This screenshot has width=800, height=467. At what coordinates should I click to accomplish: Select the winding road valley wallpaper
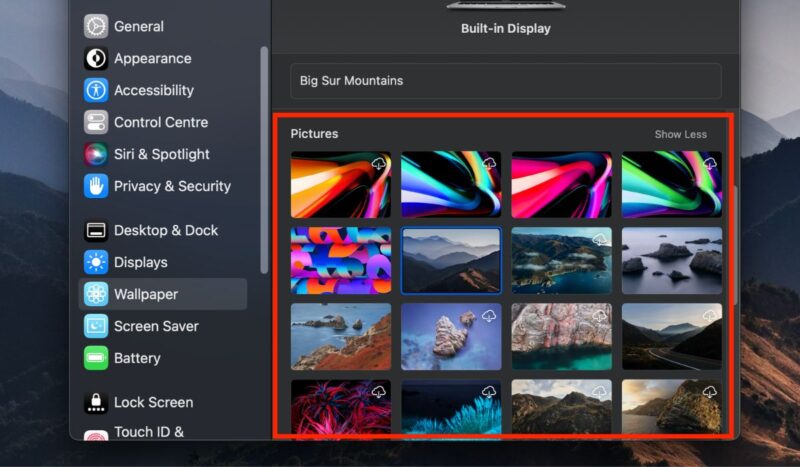click(671, 337)
